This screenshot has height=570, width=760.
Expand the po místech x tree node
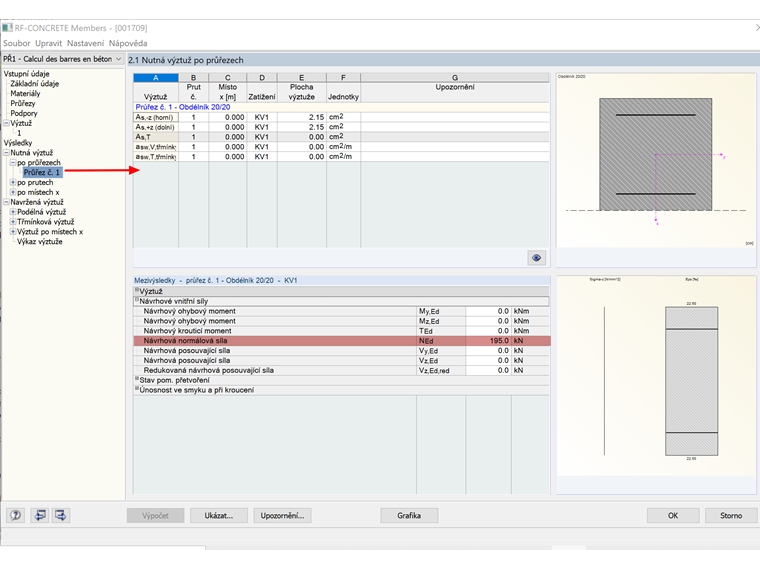[x=13, y=192]
